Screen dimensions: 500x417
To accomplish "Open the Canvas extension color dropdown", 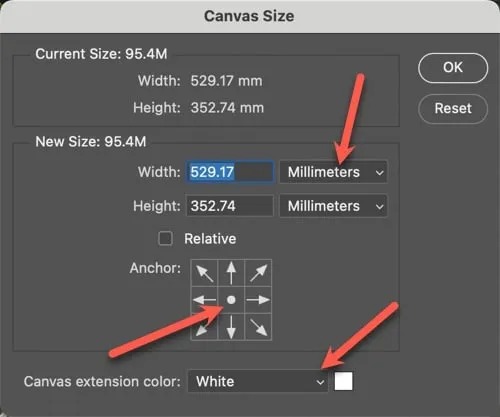I will point(258,381).
